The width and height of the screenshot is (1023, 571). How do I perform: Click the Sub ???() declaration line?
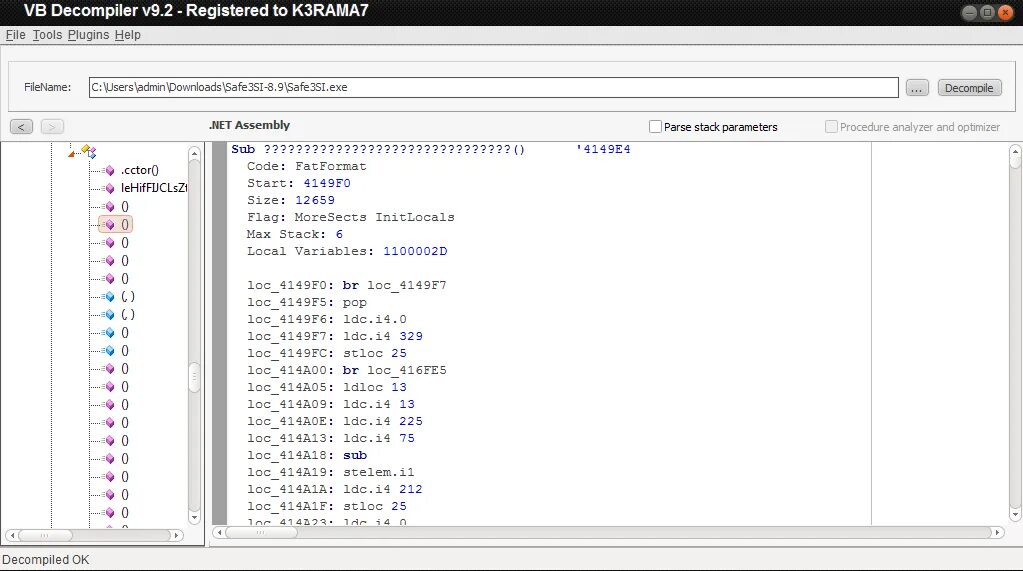pyautogui.click(x=378, y=149)
